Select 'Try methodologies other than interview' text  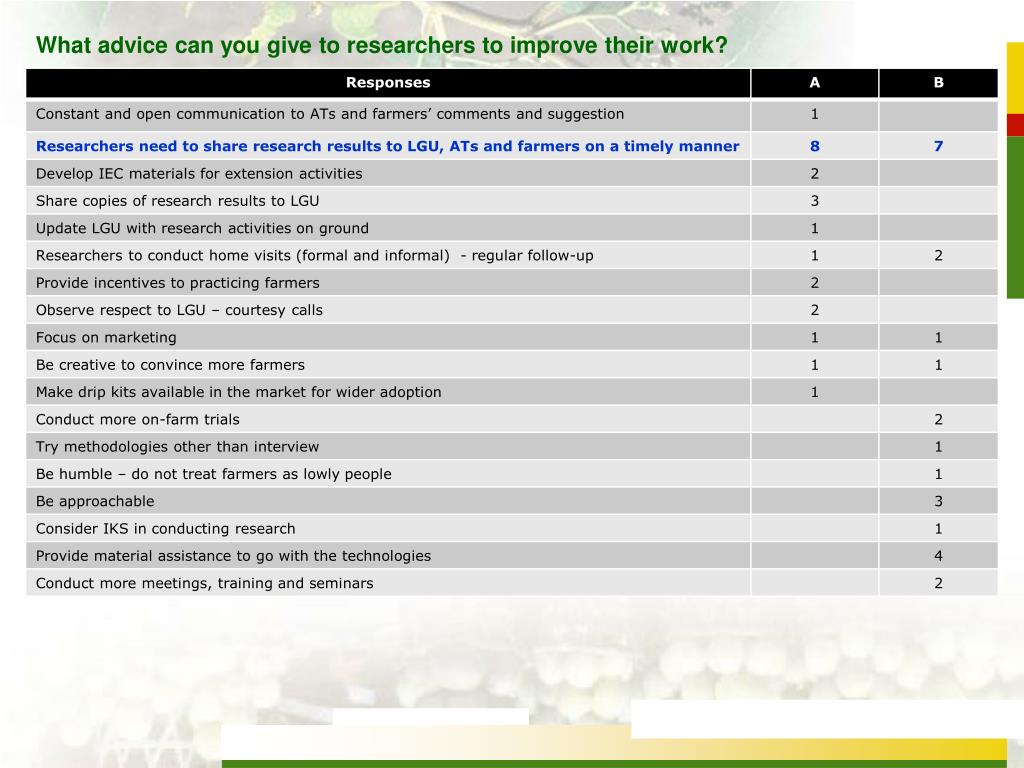coord(178,447)
